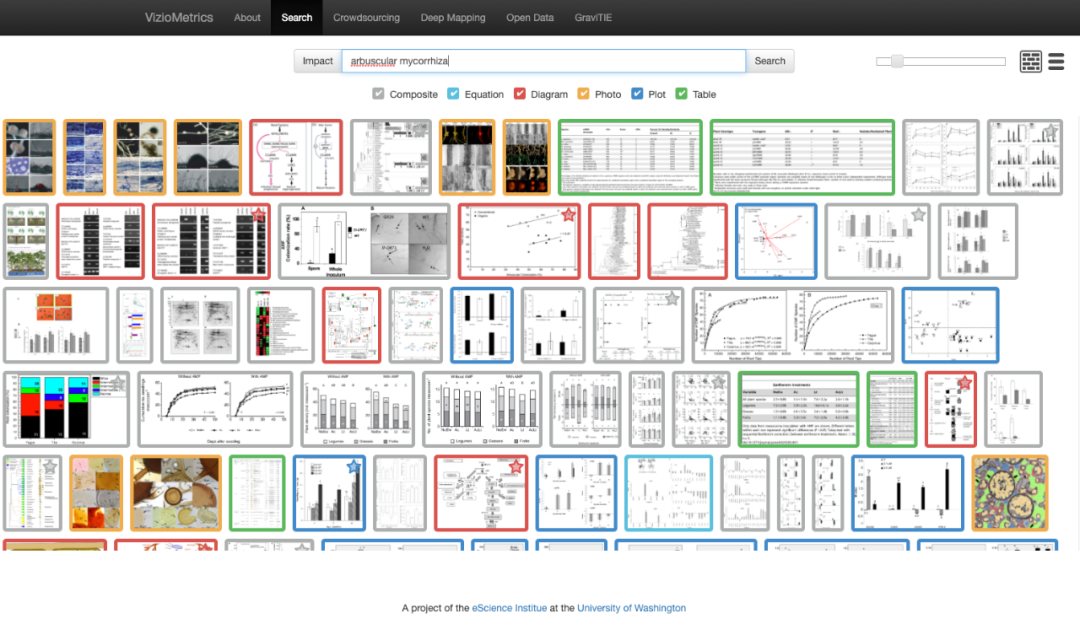Toggle the Table checkbox
This screenshot has height=619, width=1080.
point(681,94)
